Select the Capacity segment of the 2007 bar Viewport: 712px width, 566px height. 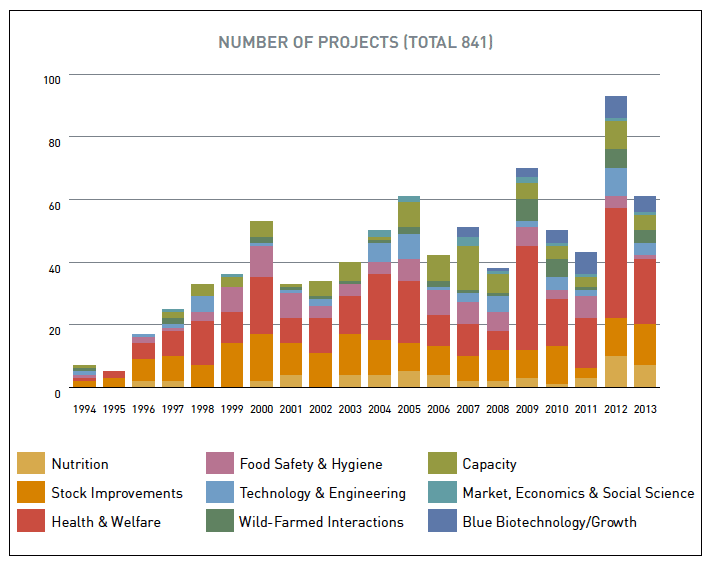tap(468, 268)
